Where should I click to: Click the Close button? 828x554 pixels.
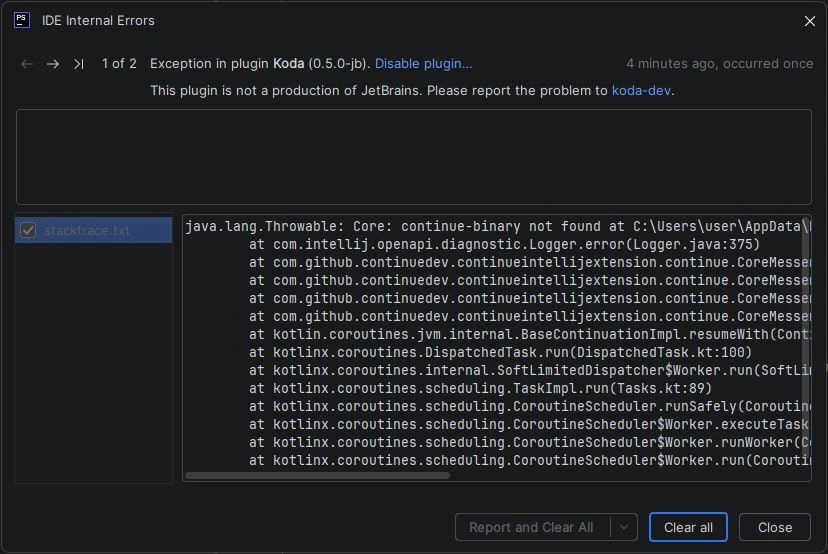tap(775, 527)
